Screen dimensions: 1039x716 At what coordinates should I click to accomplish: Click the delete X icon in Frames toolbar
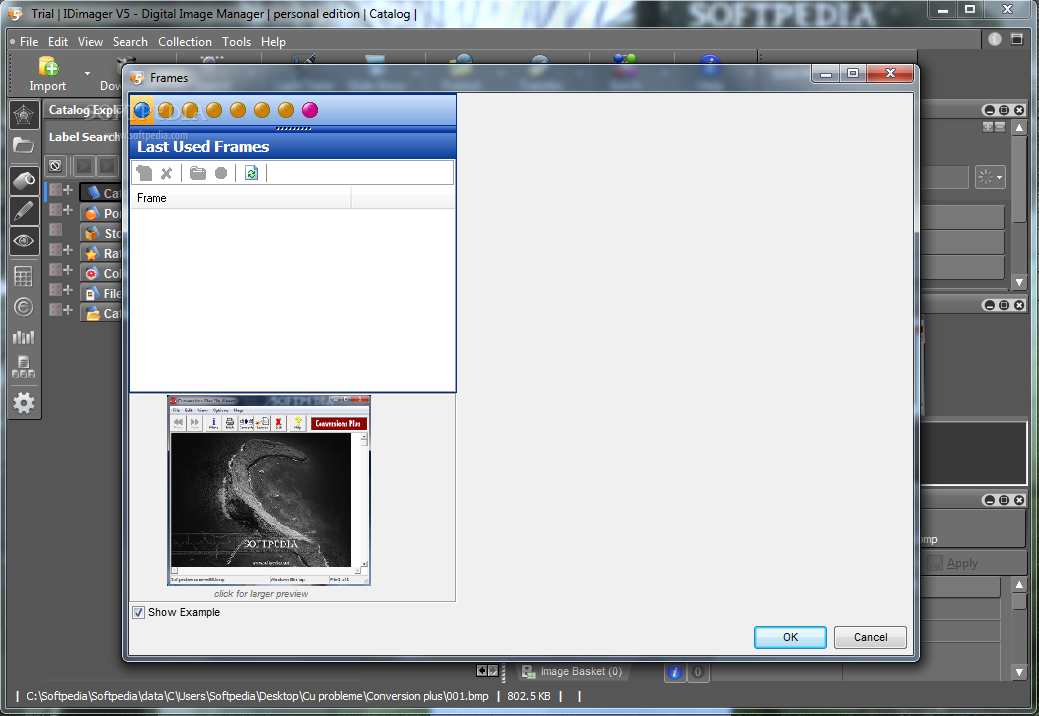[166, 173]
